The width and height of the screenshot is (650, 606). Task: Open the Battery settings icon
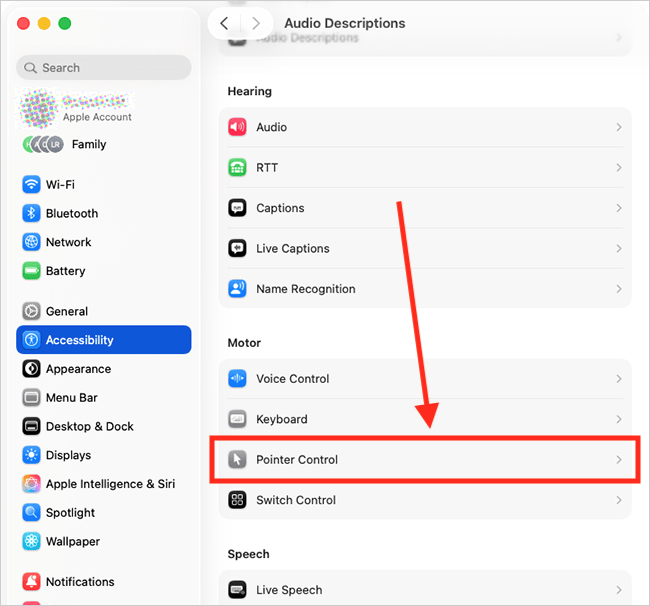click(31, 271)
